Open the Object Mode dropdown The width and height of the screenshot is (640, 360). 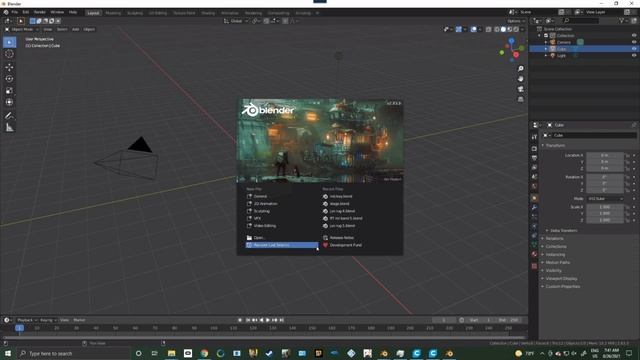pos(21,29)
